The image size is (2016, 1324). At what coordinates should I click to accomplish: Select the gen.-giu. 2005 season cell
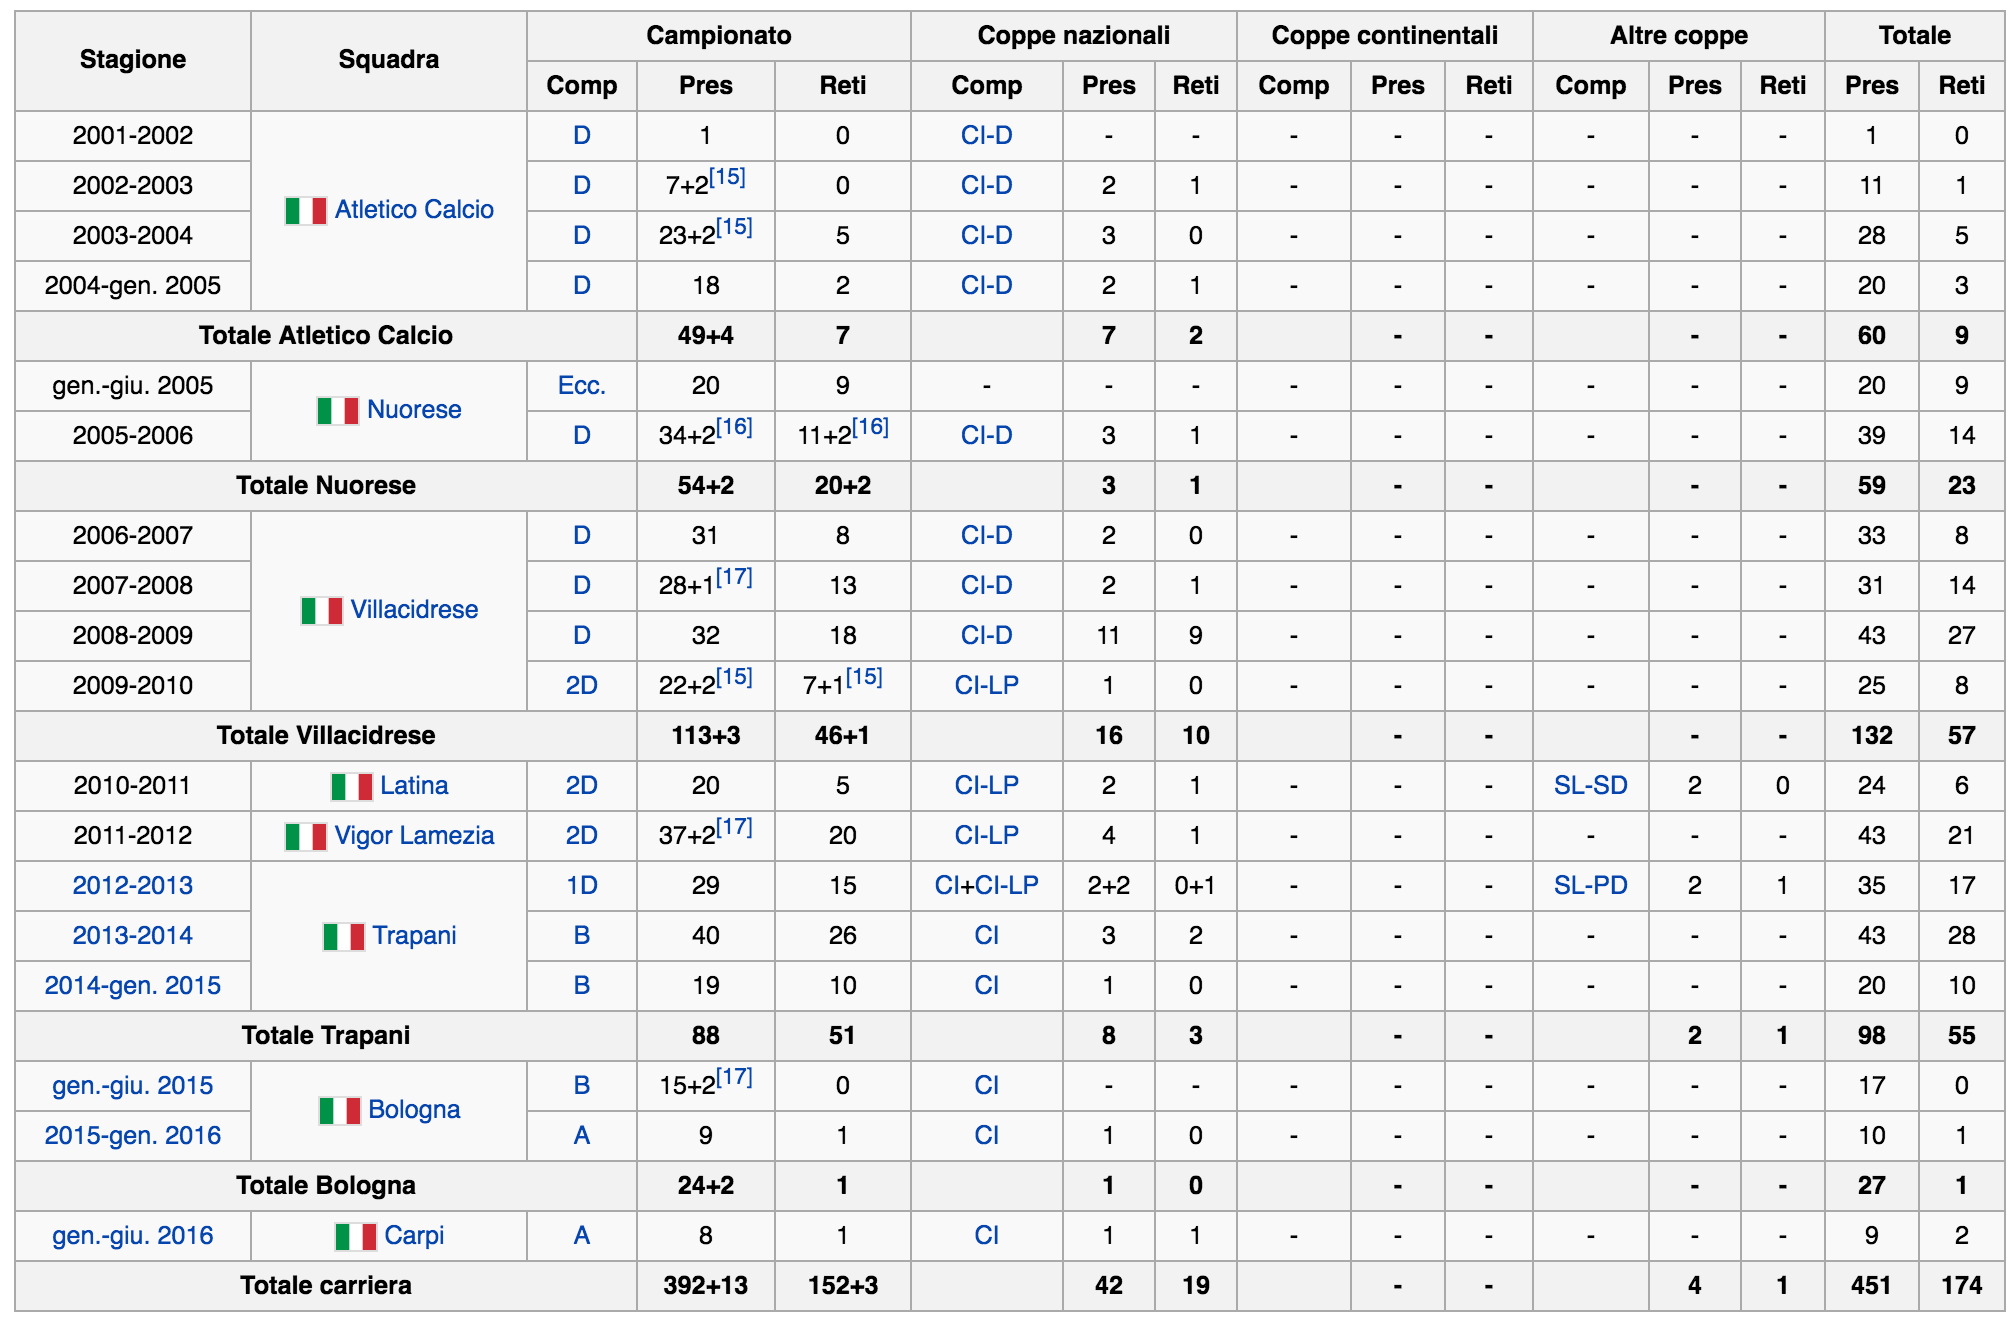[x=133, y=386]
